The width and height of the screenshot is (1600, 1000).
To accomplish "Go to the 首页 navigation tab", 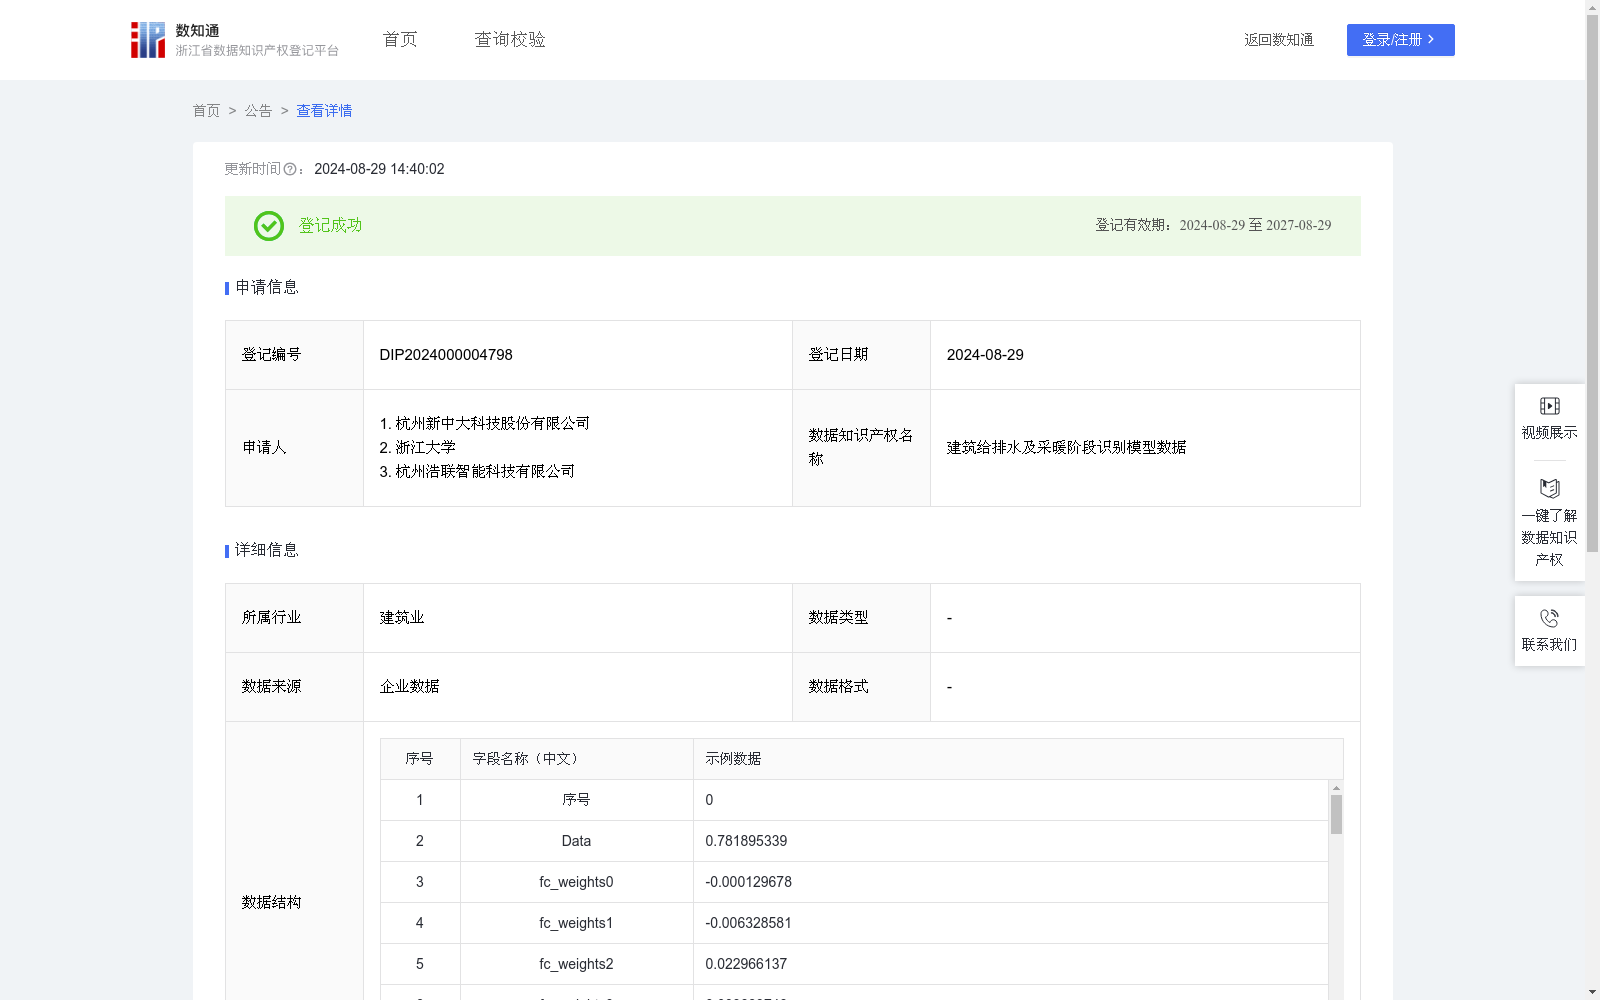I will click(x=400, y=40).
